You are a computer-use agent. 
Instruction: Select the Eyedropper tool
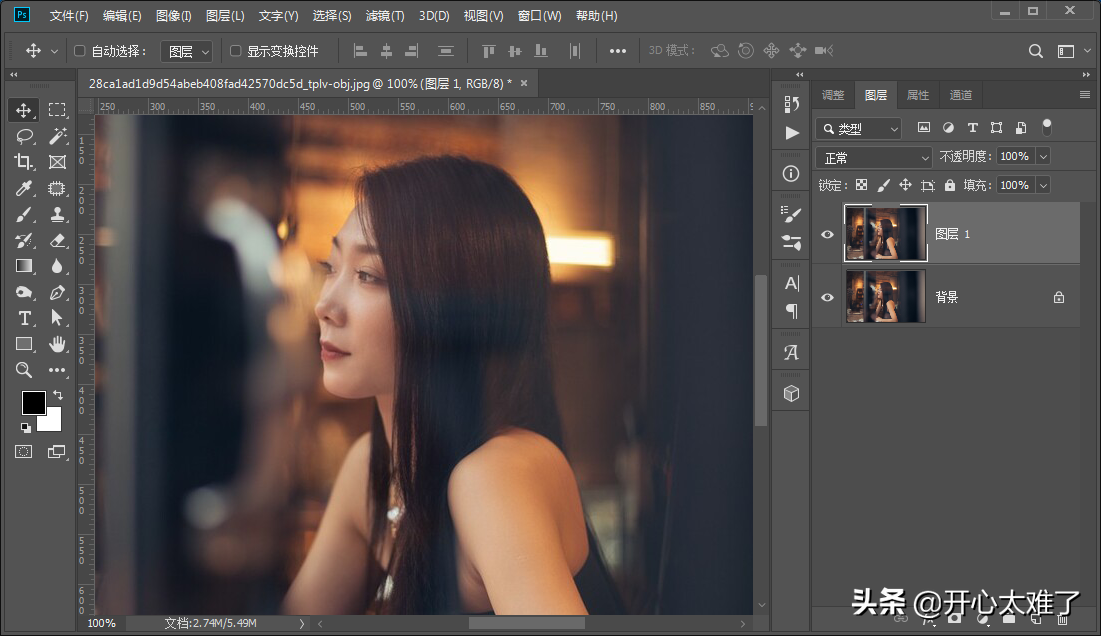(24, 188)
